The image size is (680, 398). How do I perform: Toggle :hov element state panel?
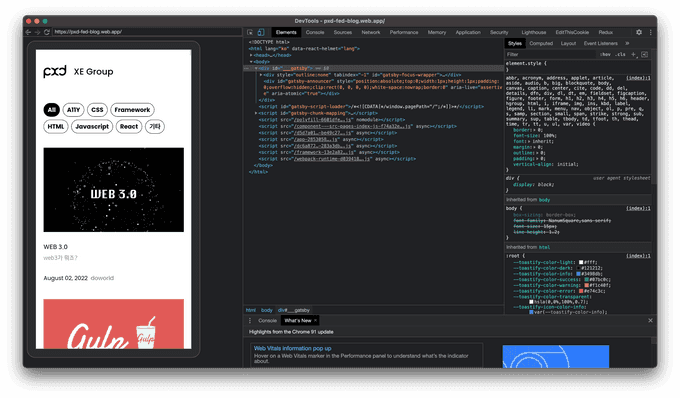[x=605, y=55]
